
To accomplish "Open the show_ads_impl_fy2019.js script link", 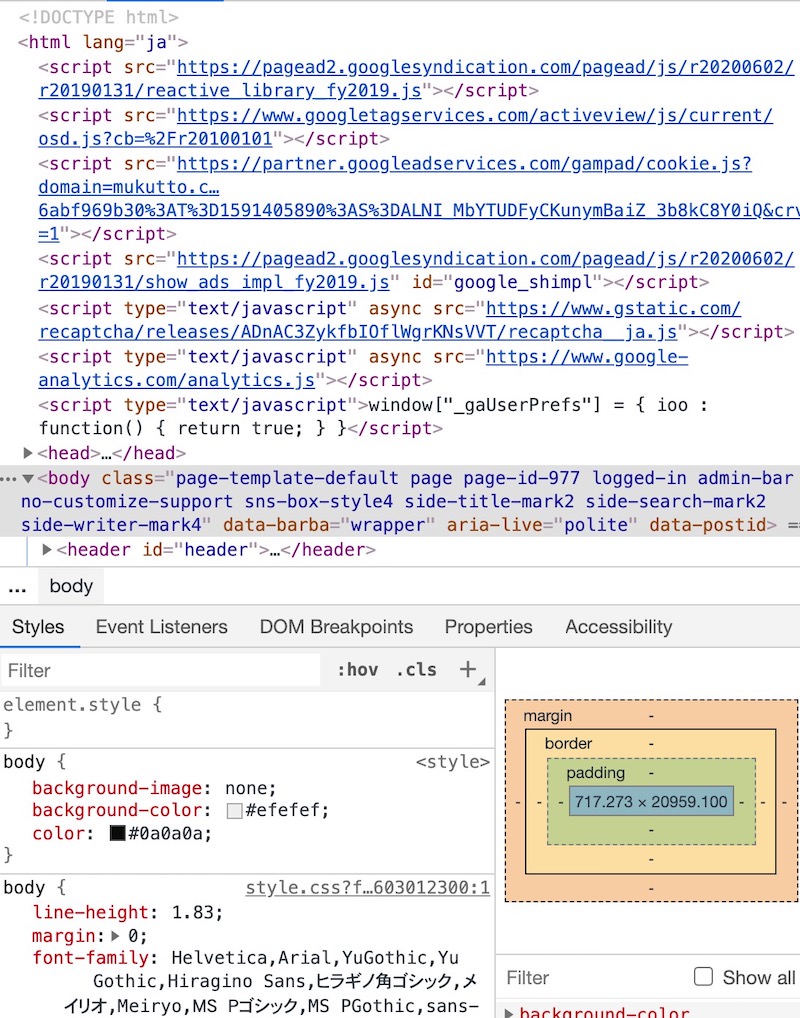I will [x=416, y=270].
